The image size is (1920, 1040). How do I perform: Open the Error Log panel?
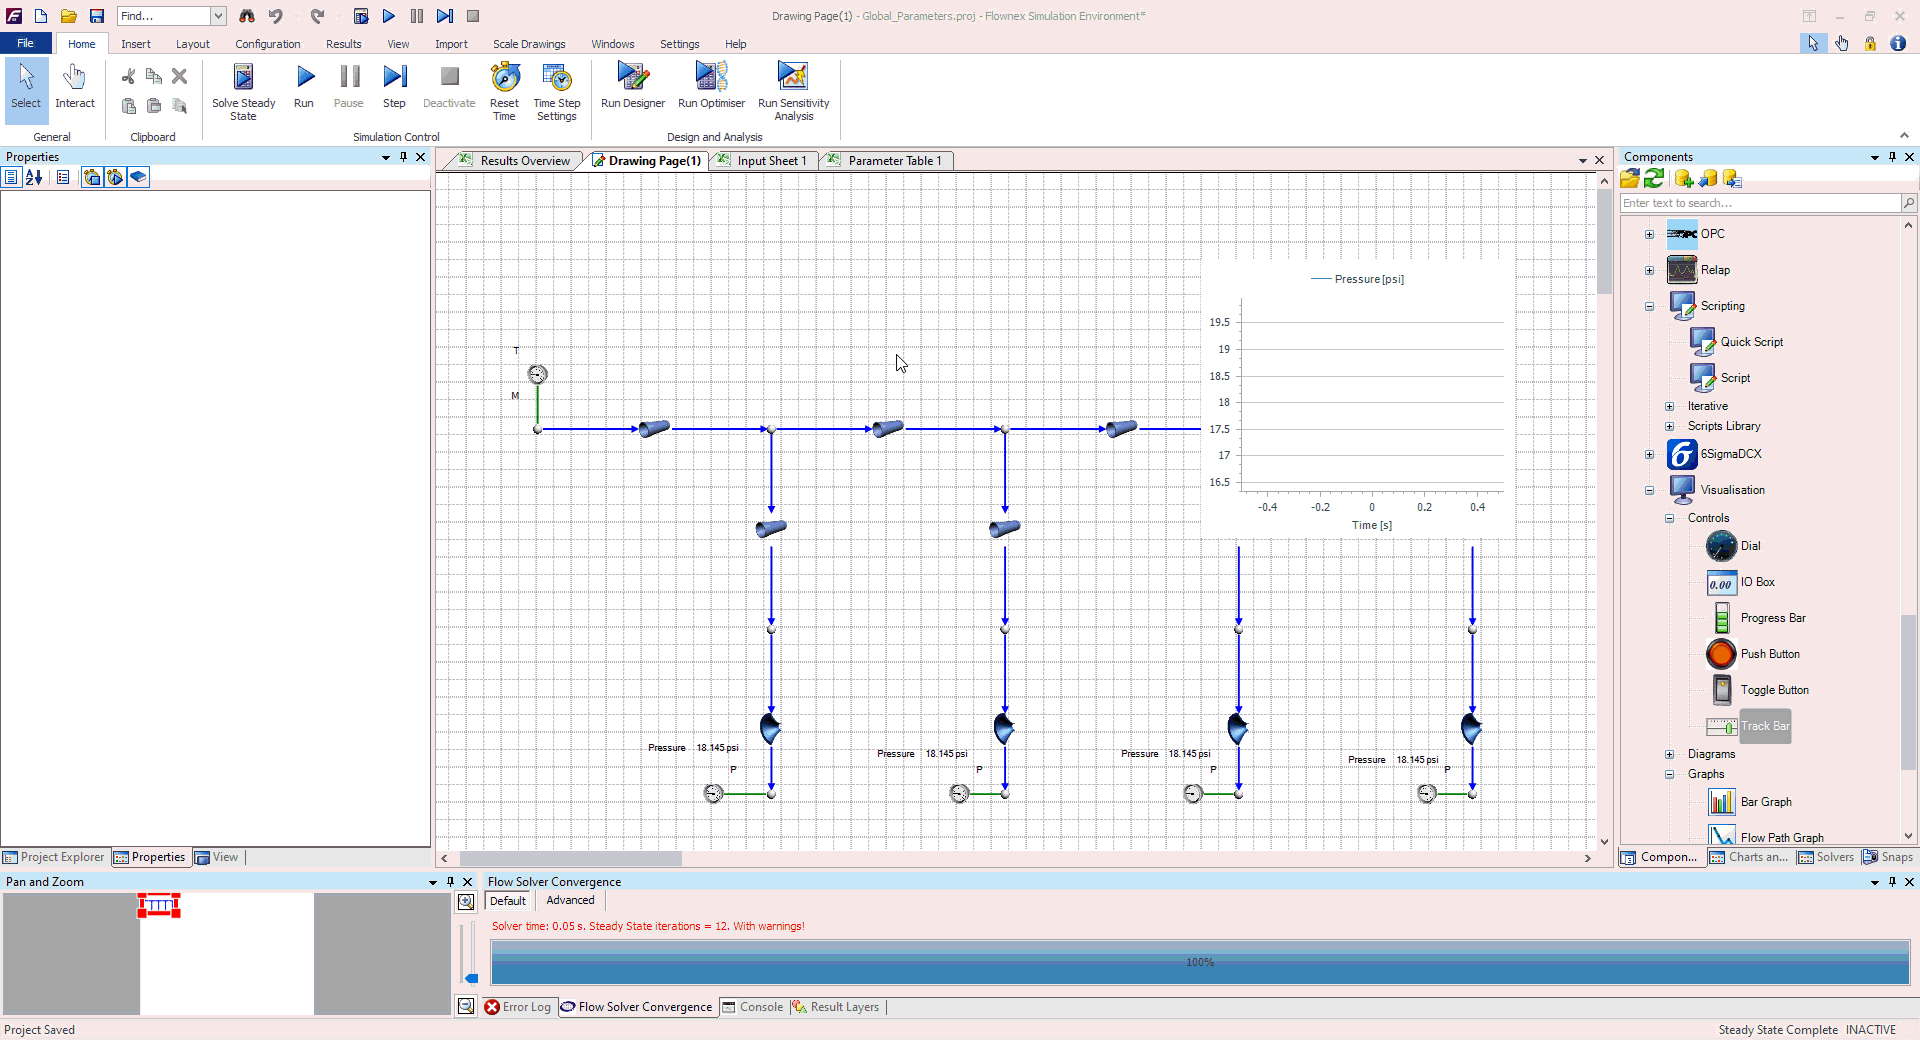[x=518, y=1007]
